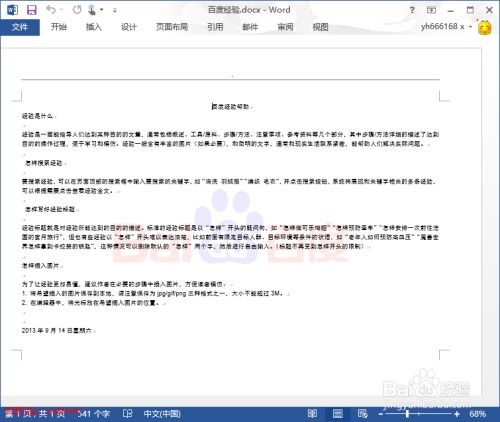Screen dimensions: 500x422
Task: Undo the last action
Action: 51,9
